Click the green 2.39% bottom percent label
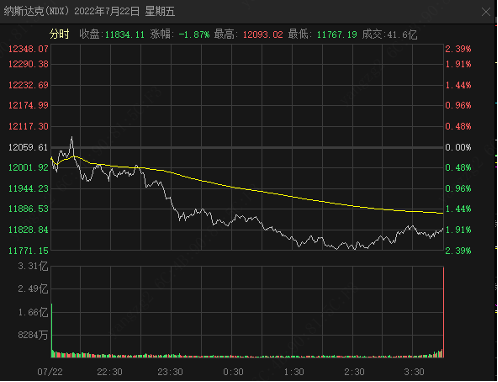 coord(458,251)
